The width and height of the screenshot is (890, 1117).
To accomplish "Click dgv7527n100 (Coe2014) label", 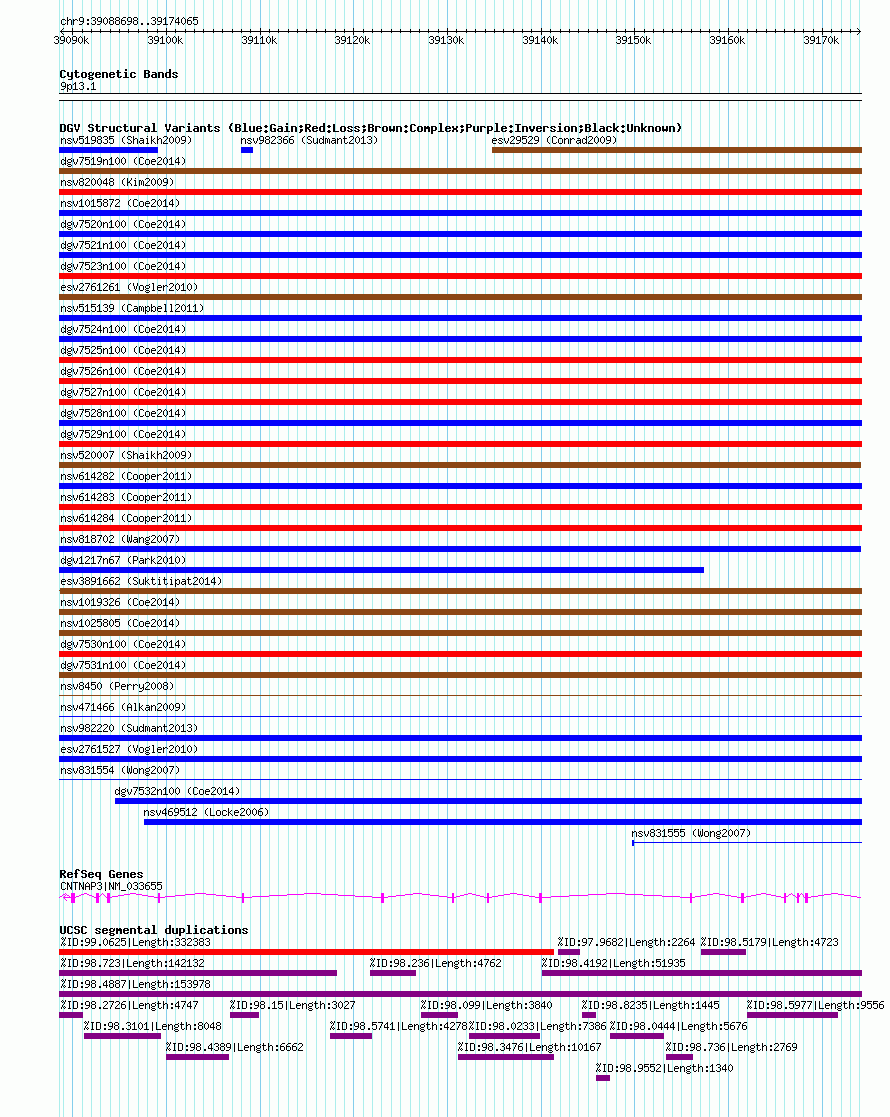I will (x=123, y=393).
